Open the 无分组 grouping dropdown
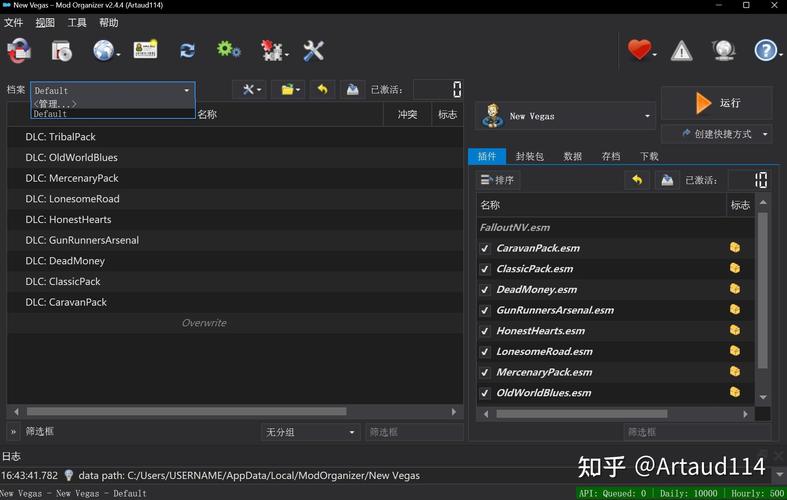The height and width of the screenshot is (500, 787). (x=310, y=432)
